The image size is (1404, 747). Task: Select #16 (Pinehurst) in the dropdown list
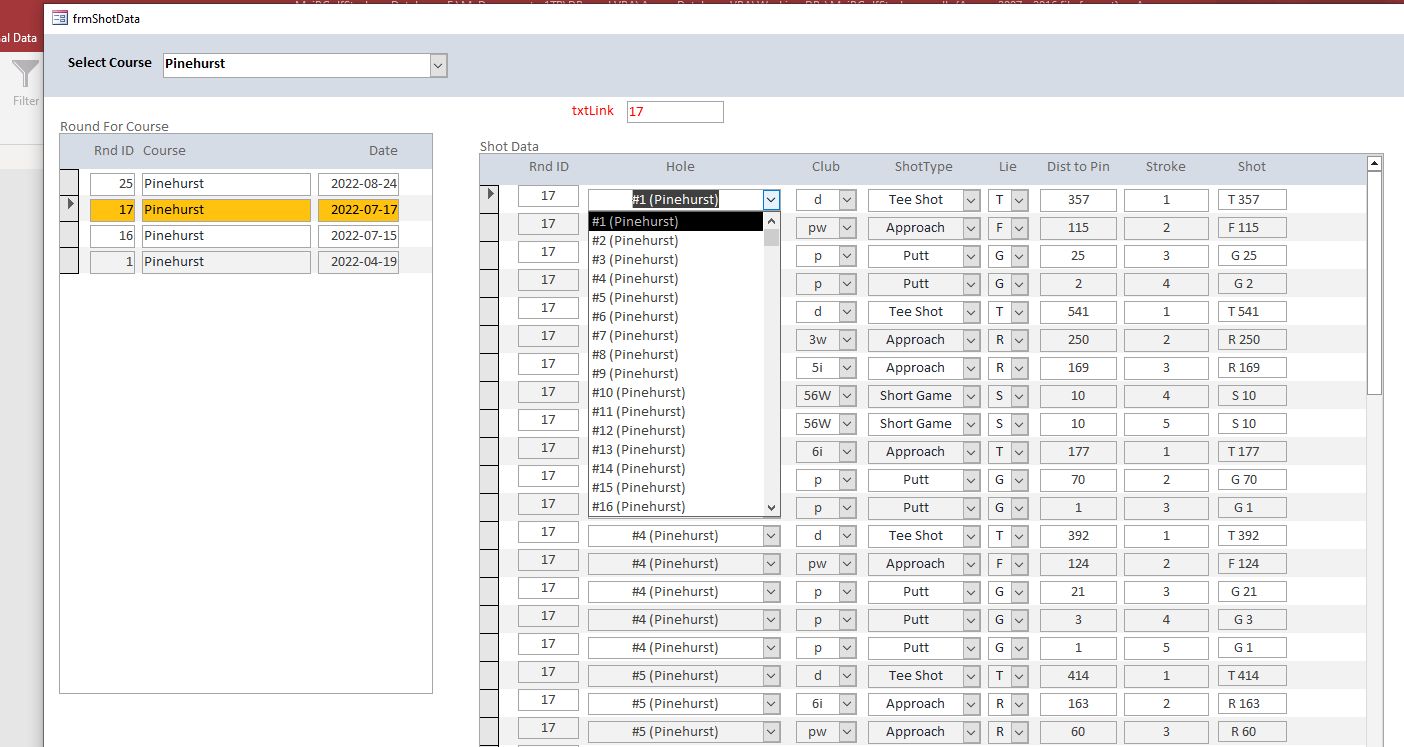(638, 507)
